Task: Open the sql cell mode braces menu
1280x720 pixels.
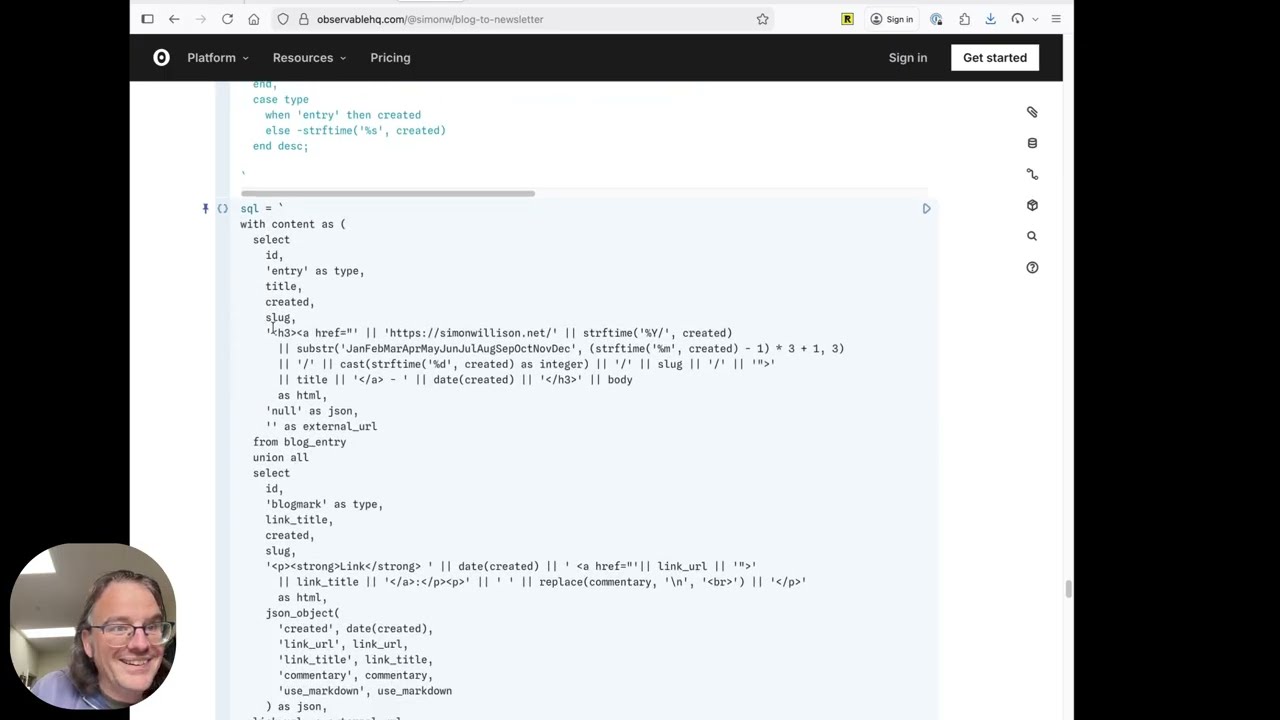Action: 222,208
